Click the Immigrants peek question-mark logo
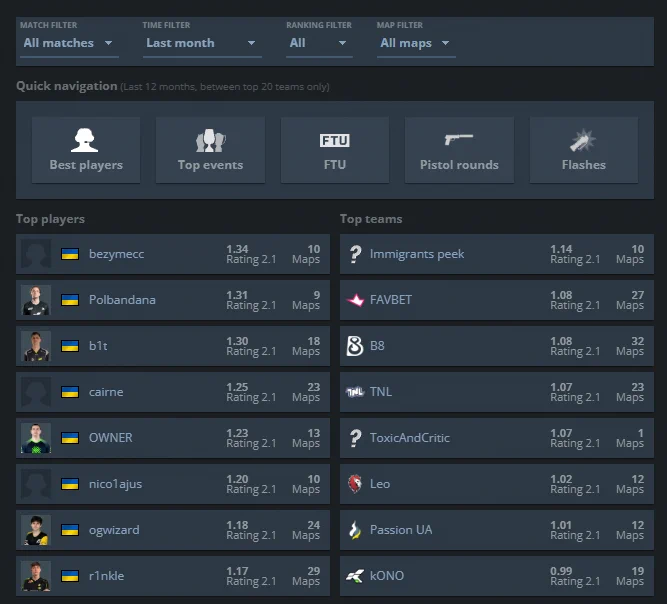The height and width of the screenshot is (604, 667). pyautogui.click(x=355, y=254)
